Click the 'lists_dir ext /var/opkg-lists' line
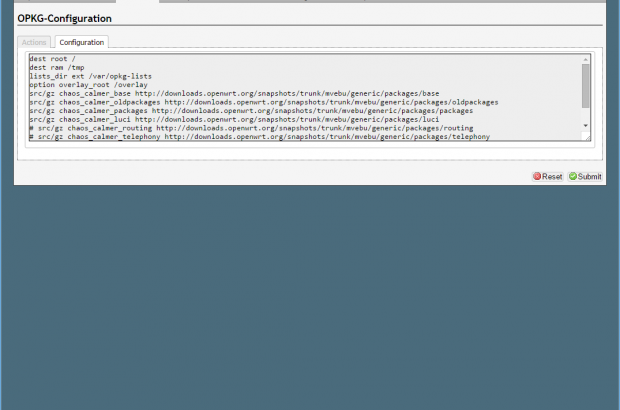The height and width of the screenshot is (410, 620). click(90, 77)
